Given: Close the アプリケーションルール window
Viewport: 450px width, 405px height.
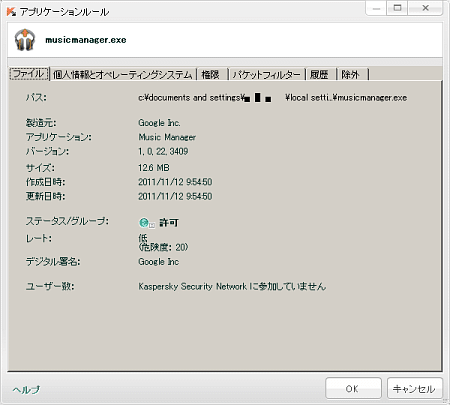Looking at the screenshot, I should click(426, 8).
